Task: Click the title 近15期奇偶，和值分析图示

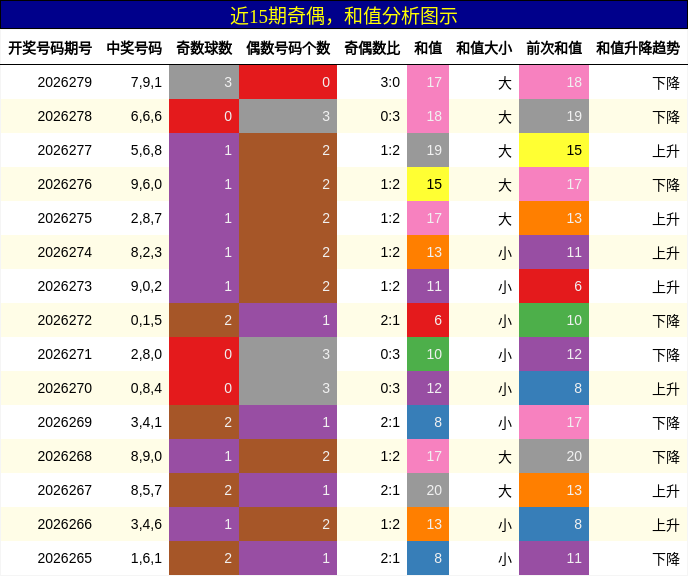Action: coord(344,16)
